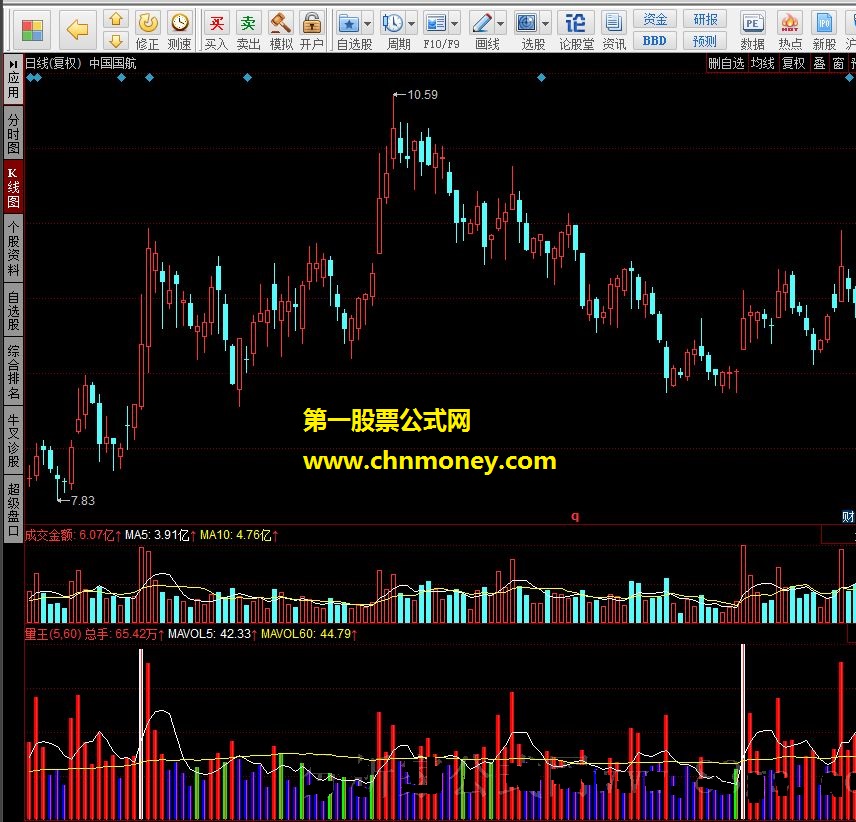Click 删自选 to remove from watchlist

click(726, 63)
